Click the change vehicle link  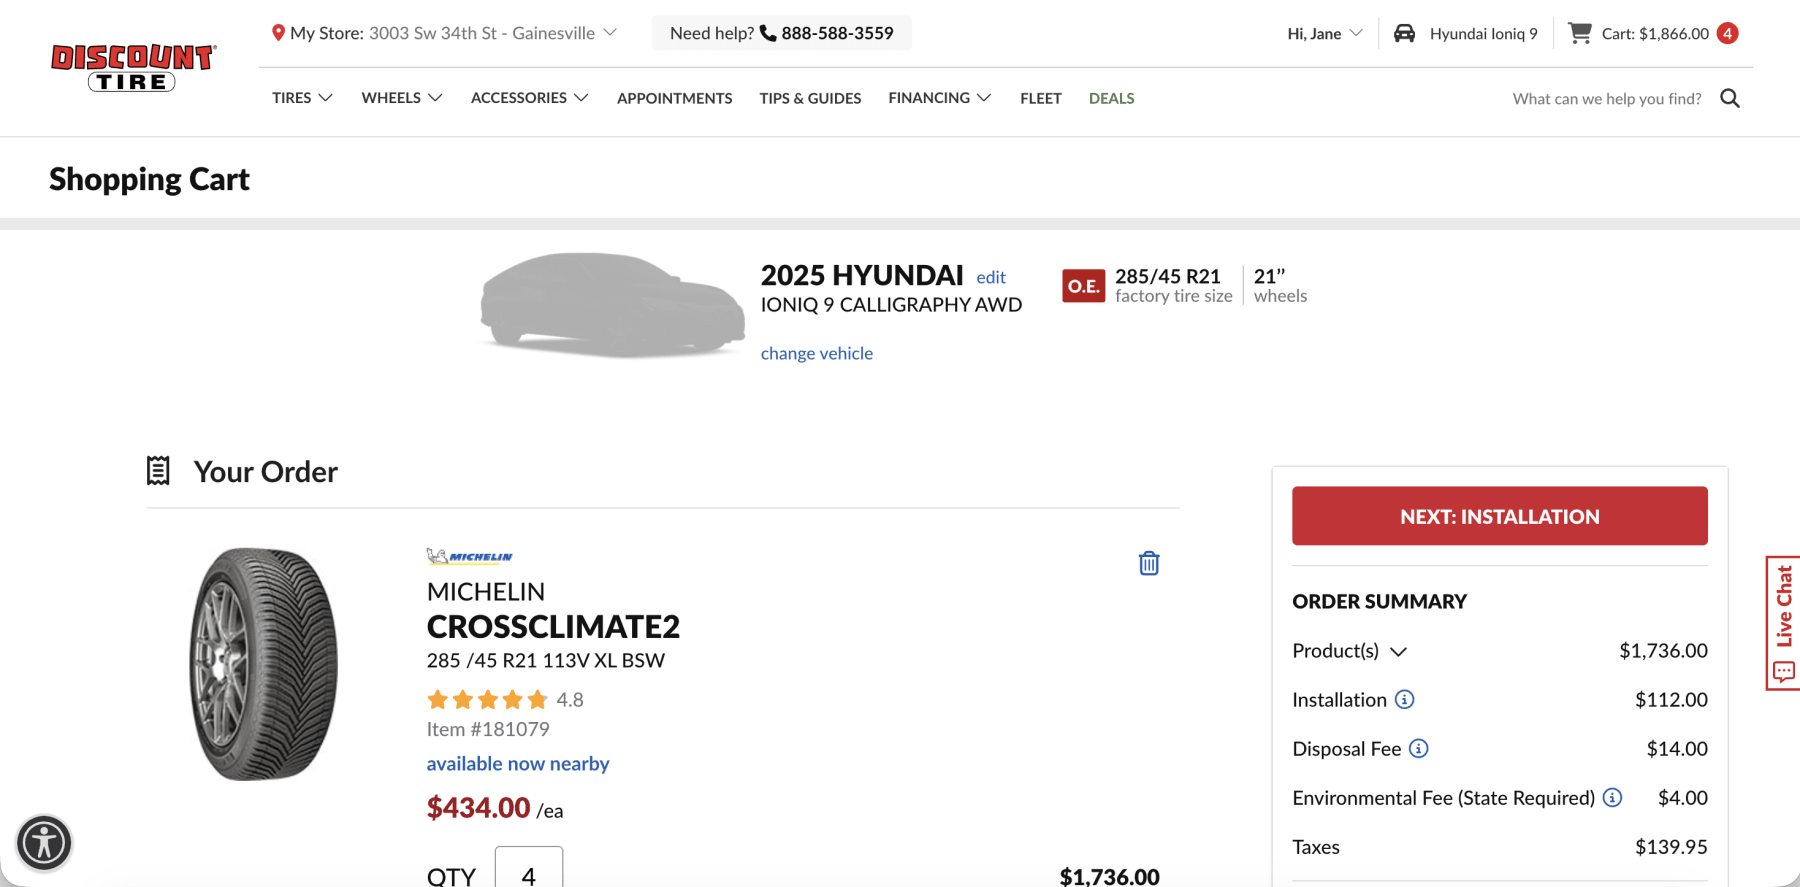pos(816,353)
